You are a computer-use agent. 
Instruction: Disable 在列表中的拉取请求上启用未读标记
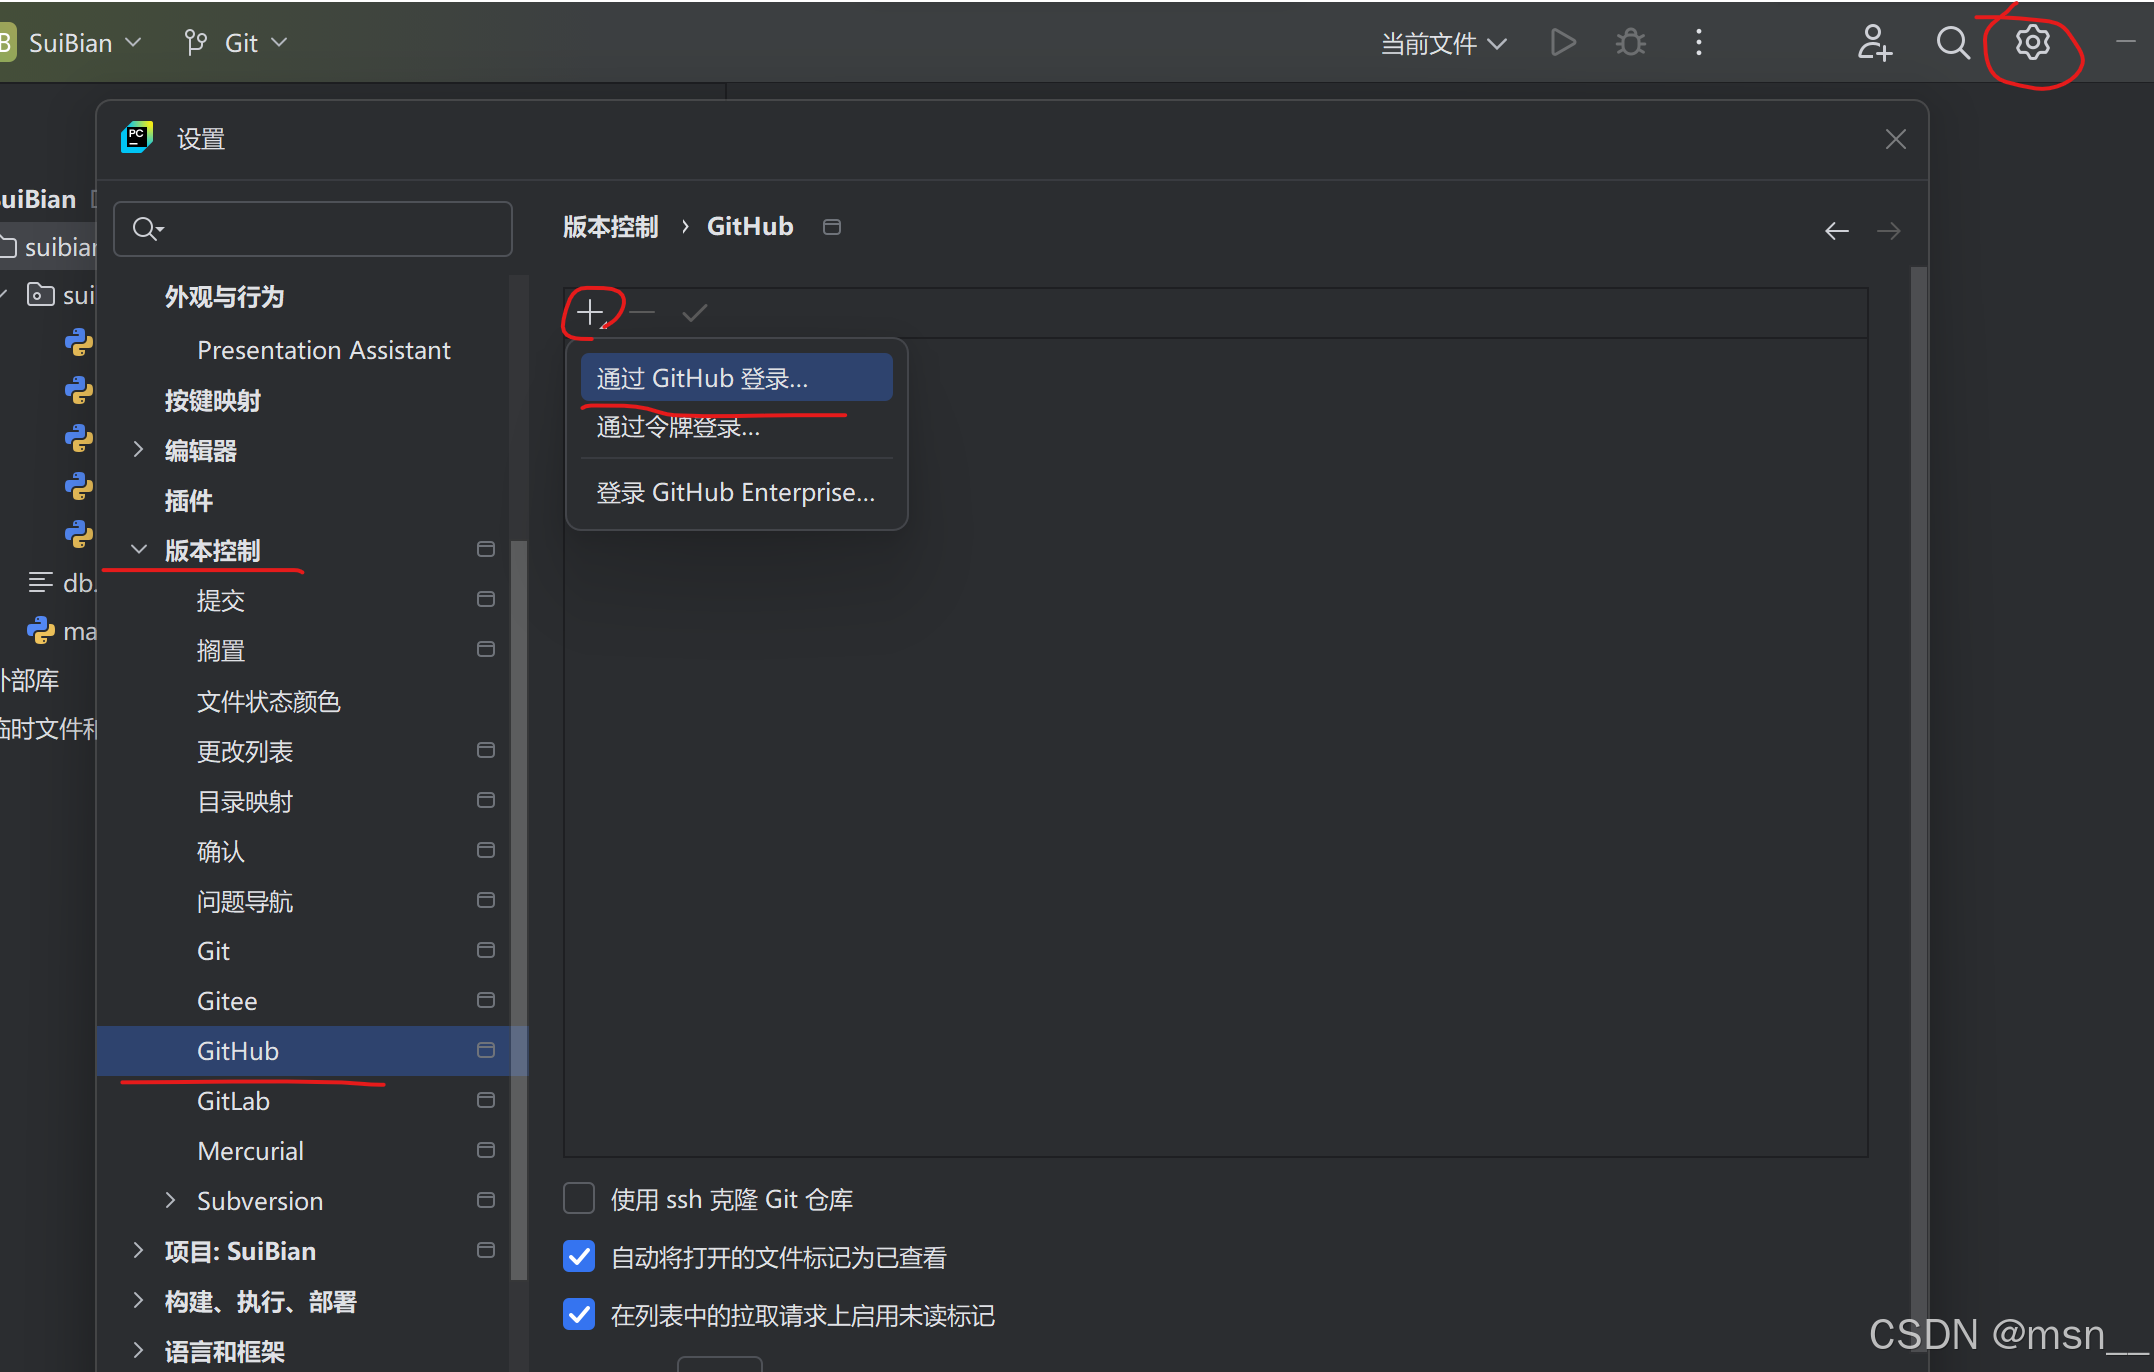tap(578, 1314)
